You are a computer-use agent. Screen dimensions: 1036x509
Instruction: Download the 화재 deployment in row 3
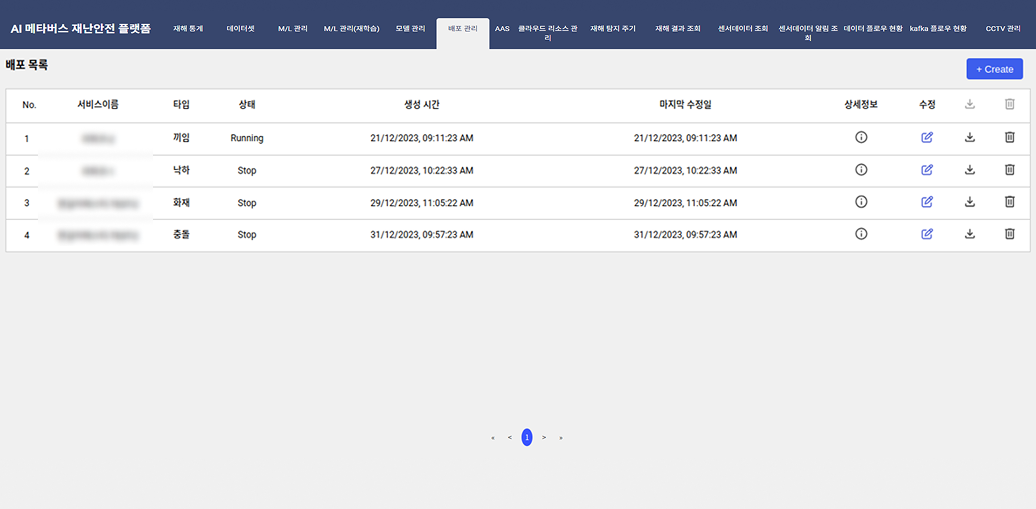point(970,202)
